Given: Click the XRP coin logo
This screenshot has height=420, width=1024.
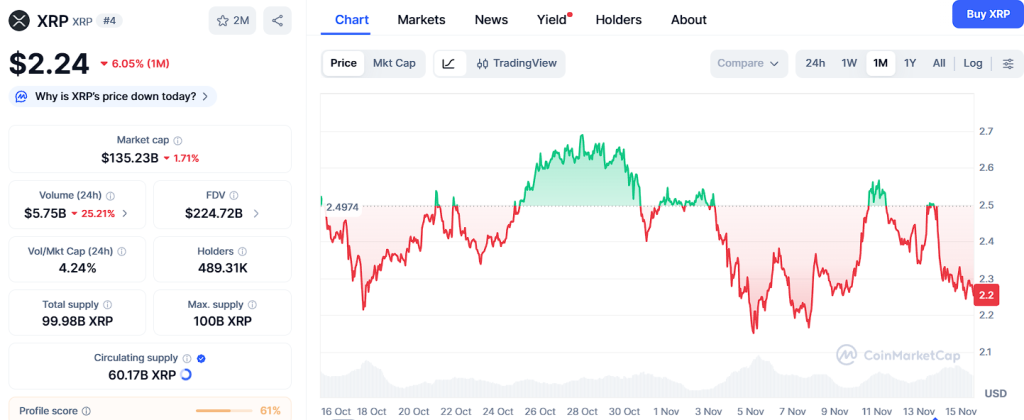Looking at the screenshot, I should (19, 20).
